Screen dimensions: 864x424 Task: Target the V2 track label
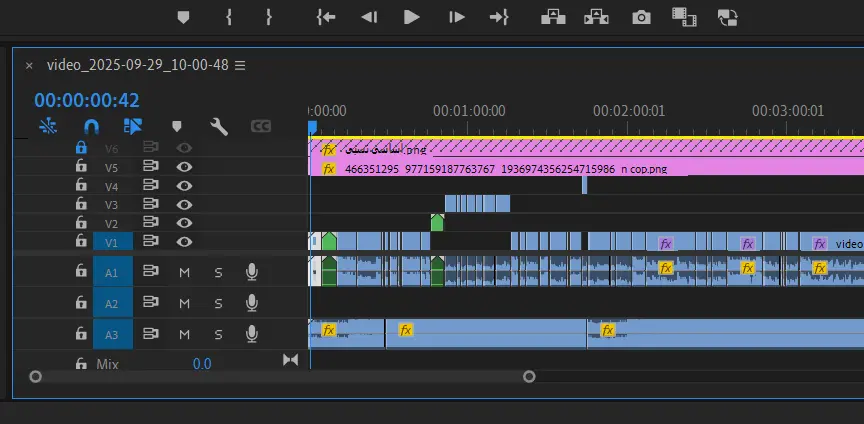pyautogui.click(x=112, y=224)
